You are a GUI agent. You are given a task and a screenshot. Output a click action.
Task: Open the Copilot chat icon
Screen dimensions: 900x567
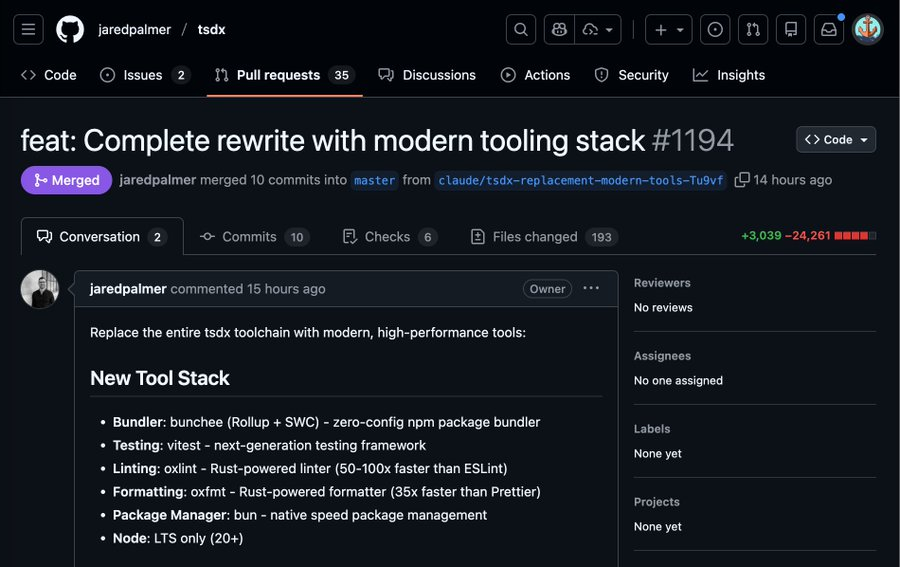click(560, 30)
